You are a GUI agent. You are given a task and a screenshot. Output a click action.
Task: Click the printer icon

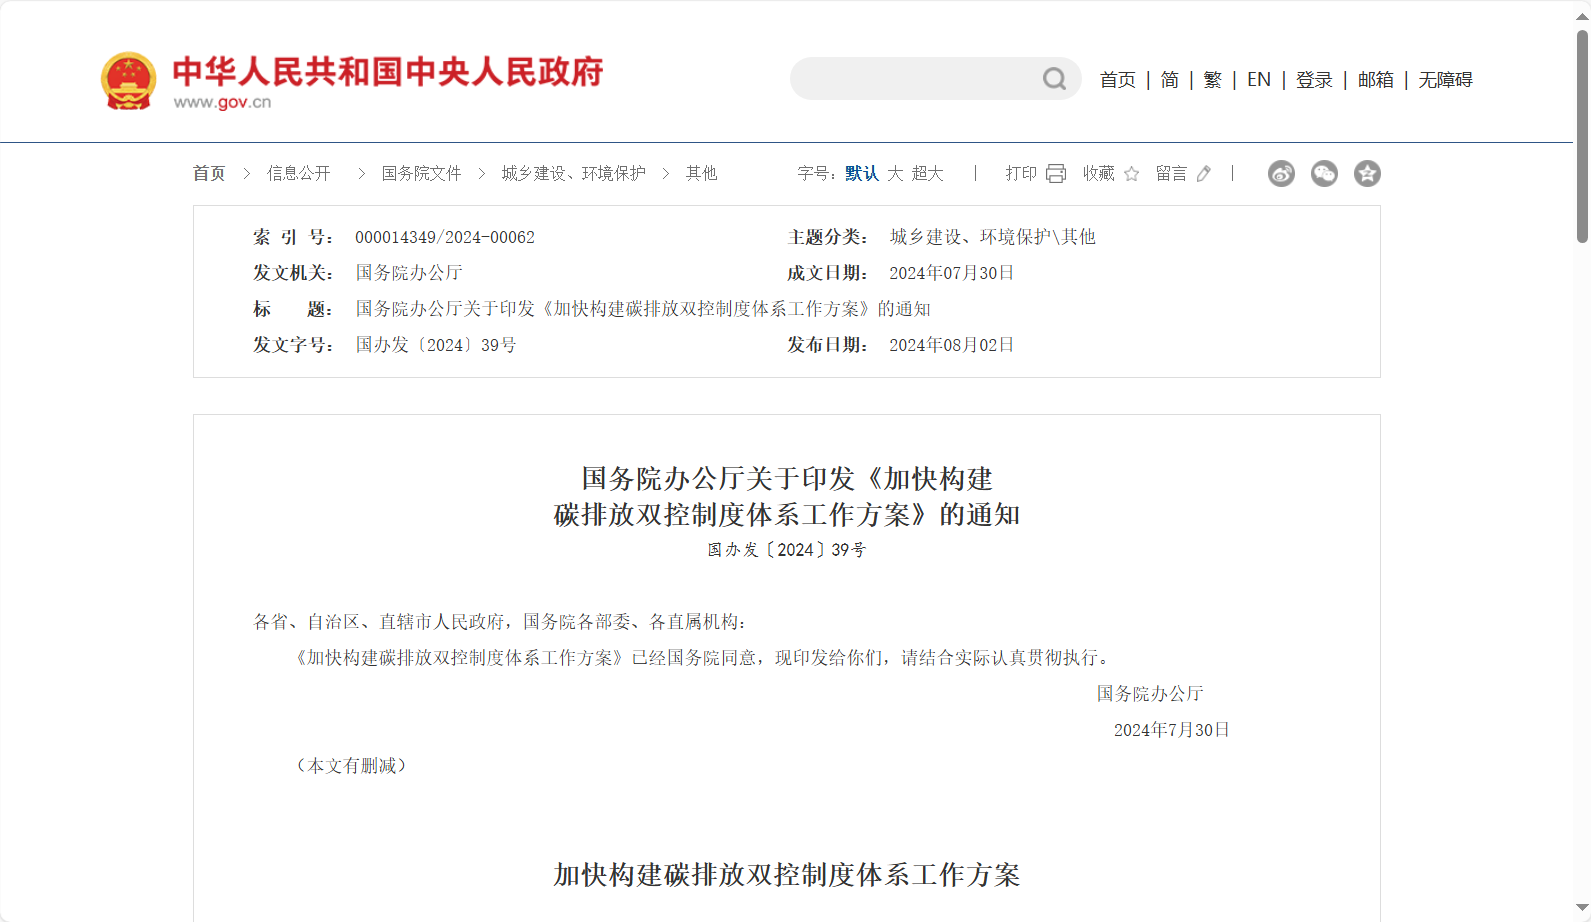point(1056,174)
